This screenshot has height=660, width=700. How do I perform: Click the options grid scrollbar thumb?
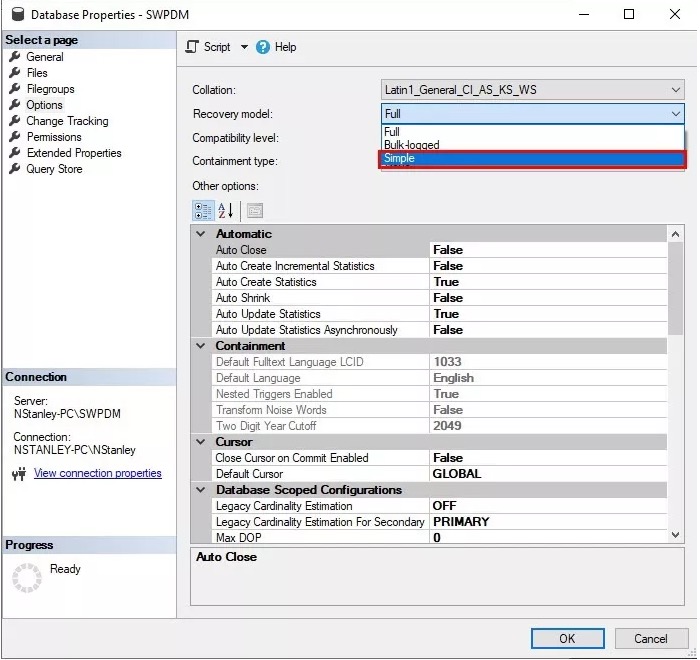tap(675, 288)
